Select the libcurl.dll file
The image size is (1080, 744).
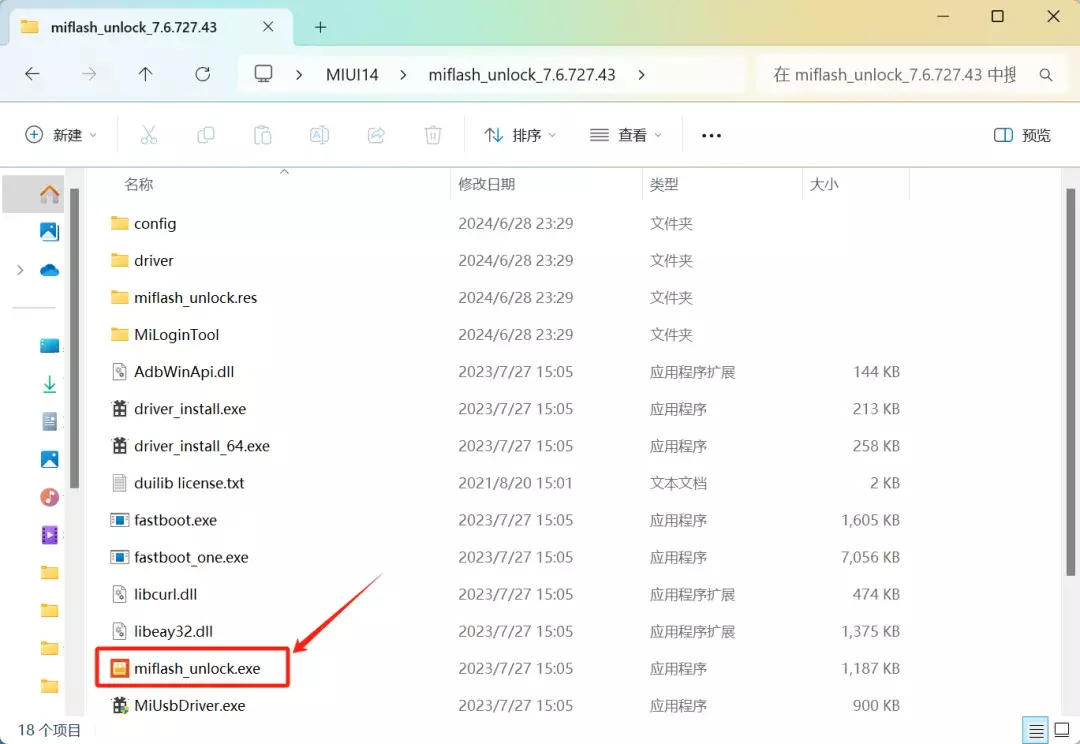165,595
